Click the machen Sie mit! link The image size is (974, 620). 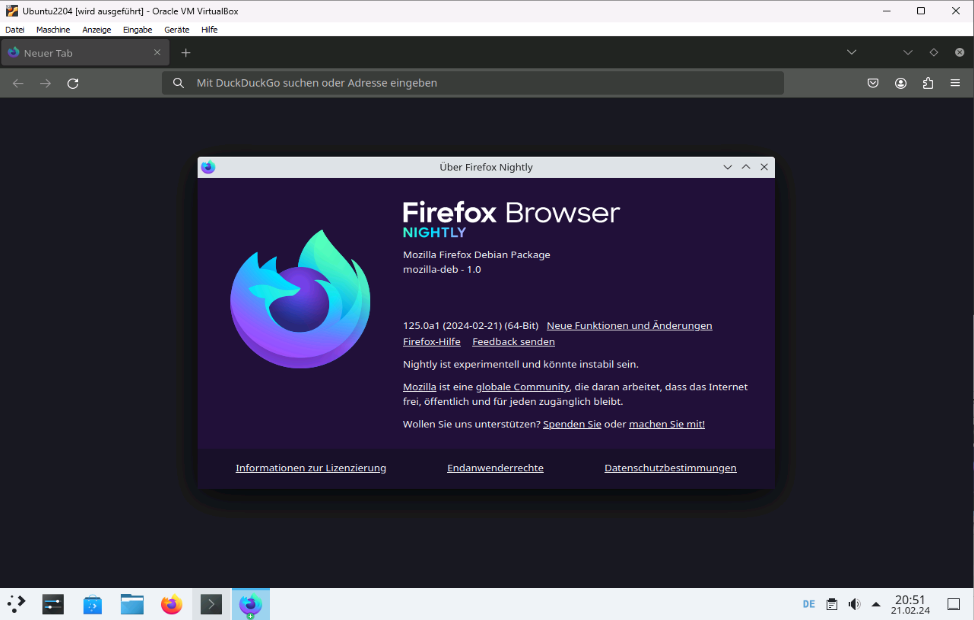click(x=667, y=424)
